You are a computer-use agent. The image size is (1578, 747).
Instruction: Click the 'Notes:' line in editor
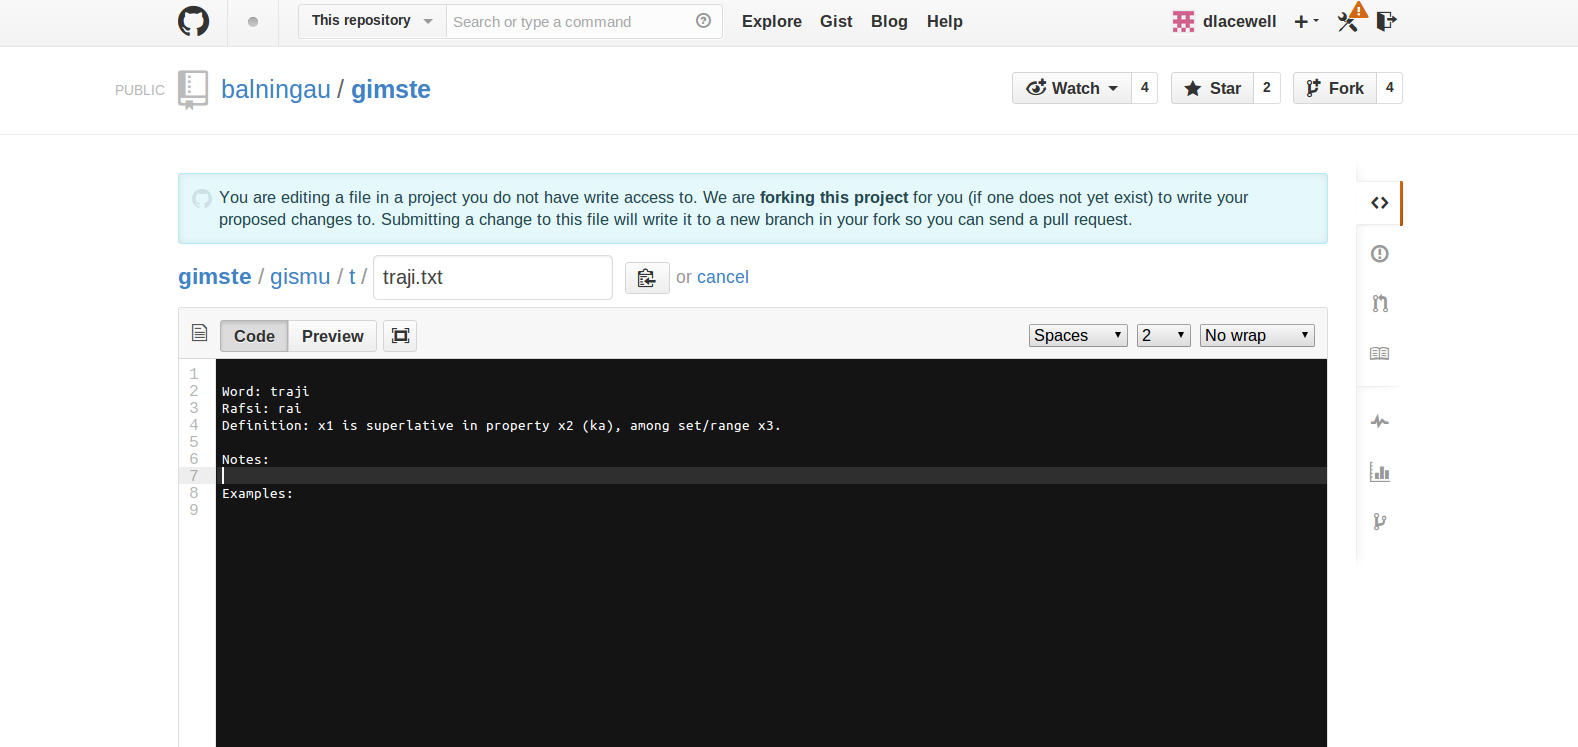pyautogui.click(x=246, y=459)
